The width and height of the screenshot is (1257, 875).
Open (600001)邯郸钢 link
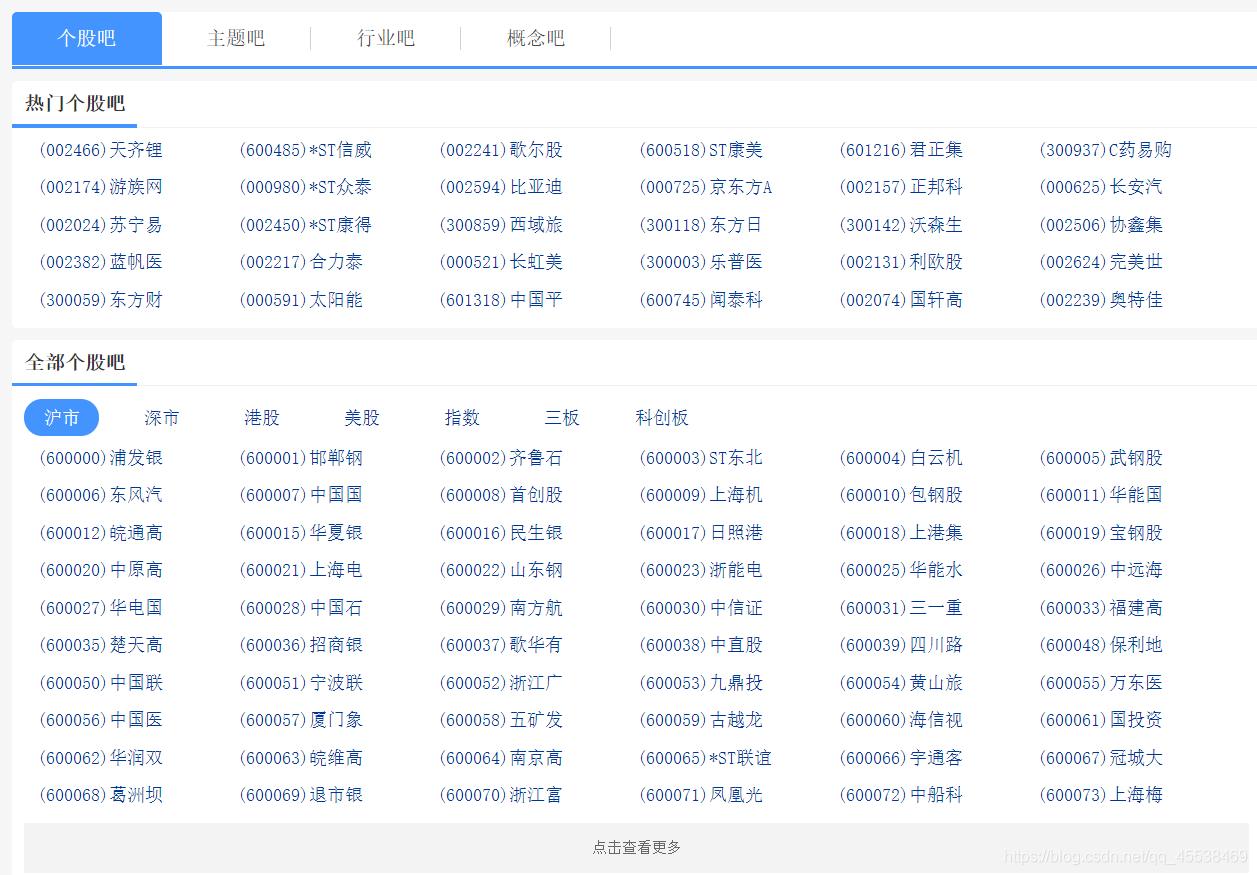(x=301, y=458)
